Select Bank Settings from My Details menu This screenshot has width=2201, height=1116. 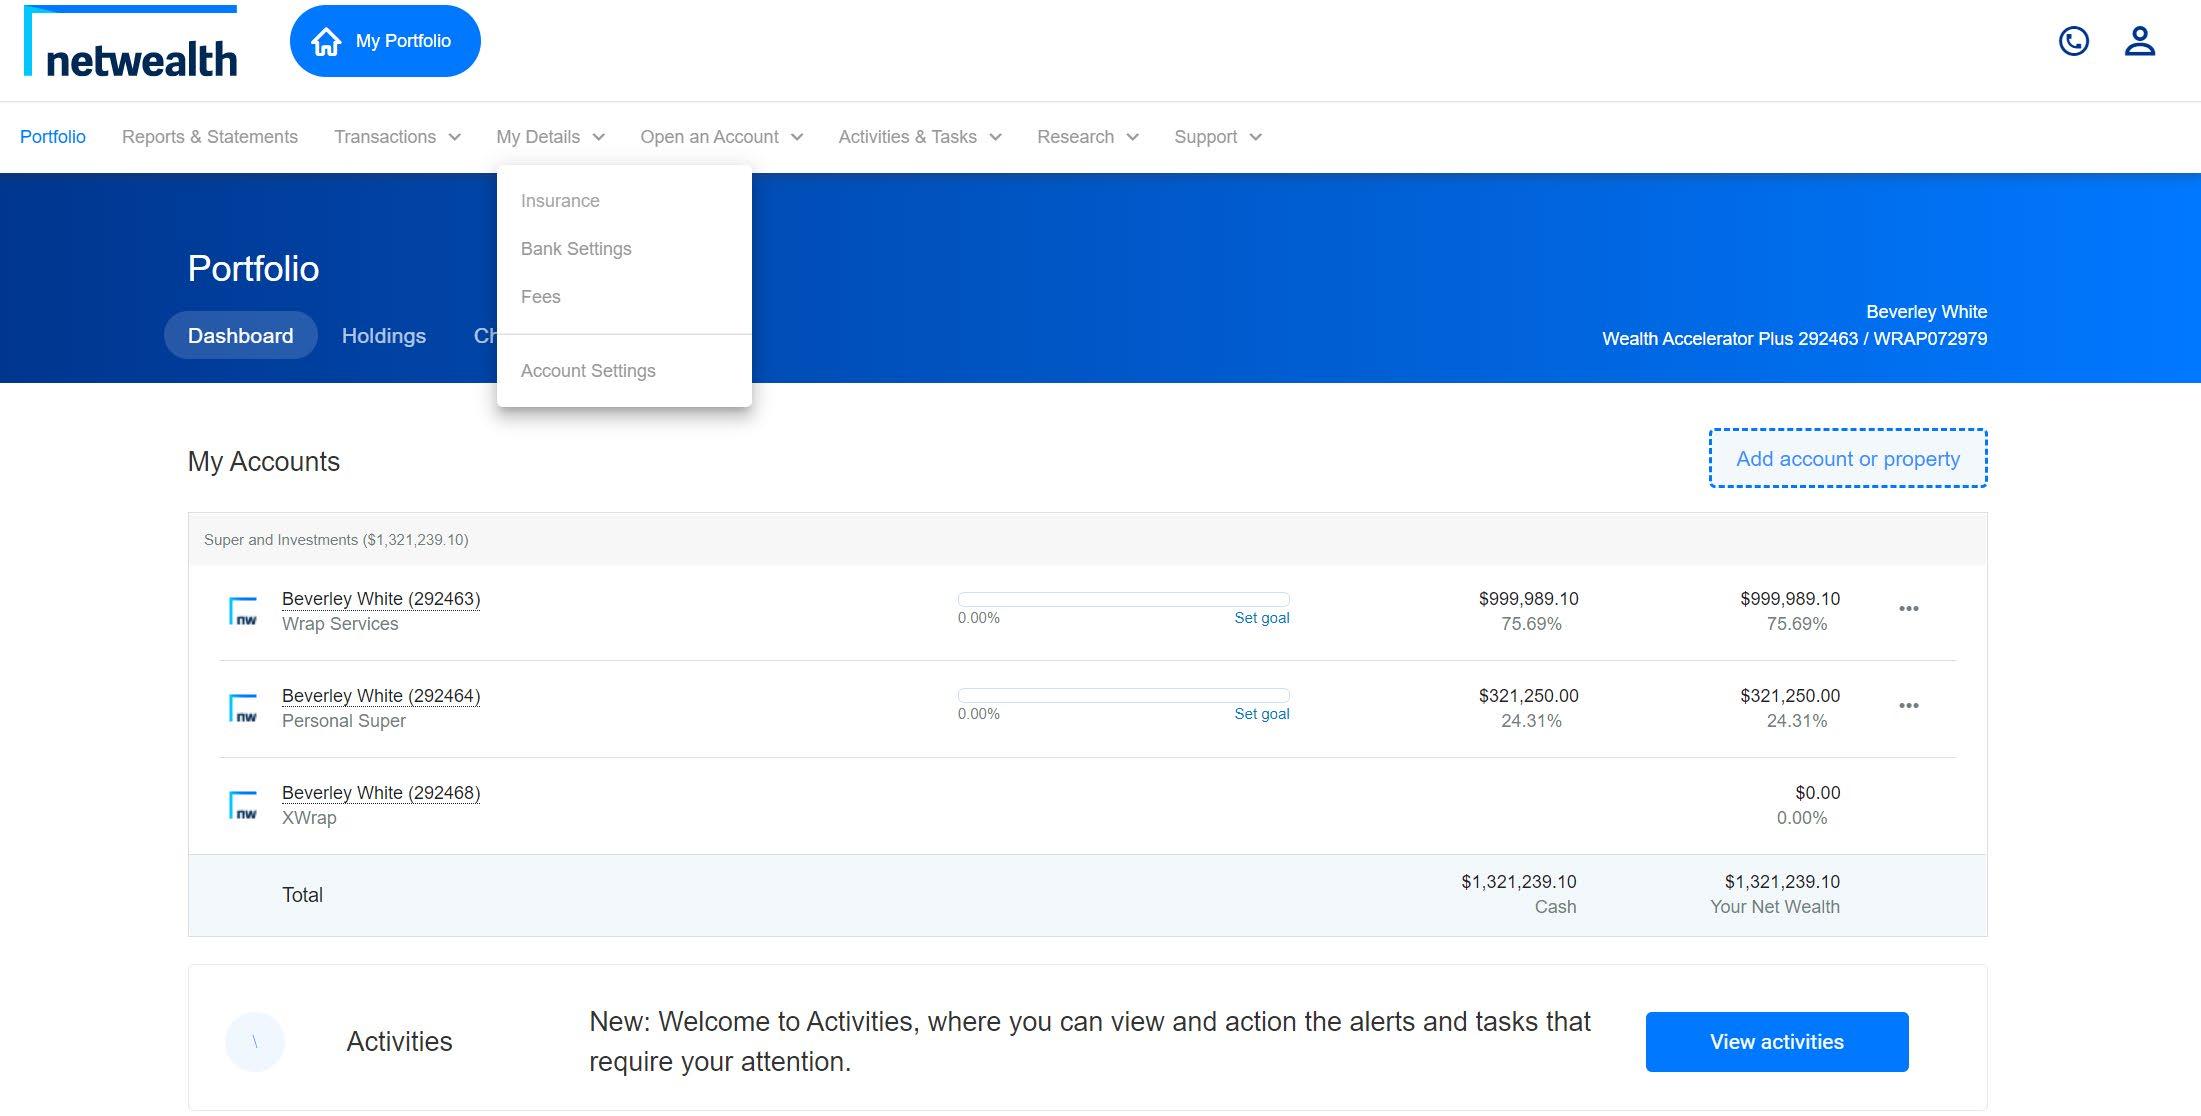[576, 249]
